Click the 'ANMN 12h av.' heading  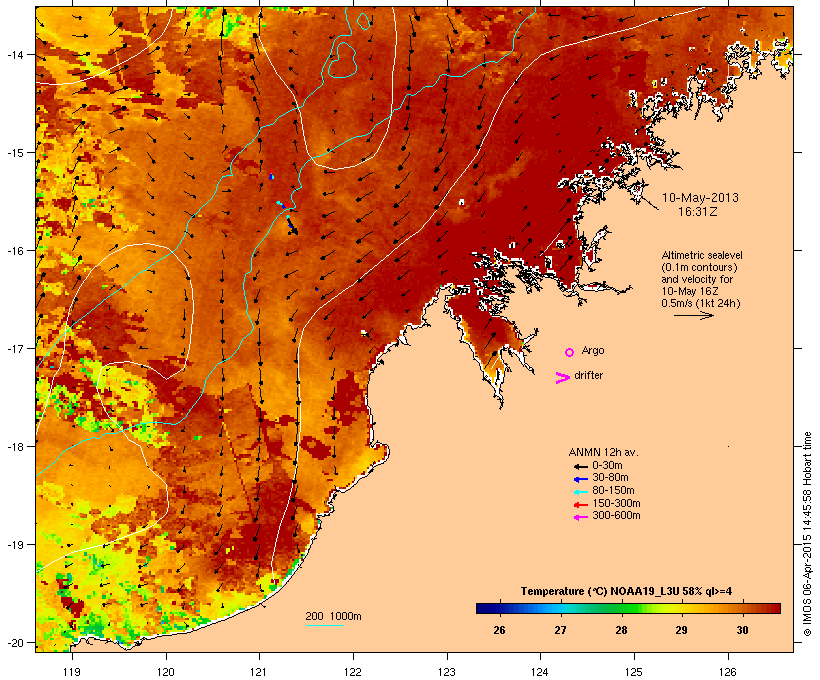603,452
